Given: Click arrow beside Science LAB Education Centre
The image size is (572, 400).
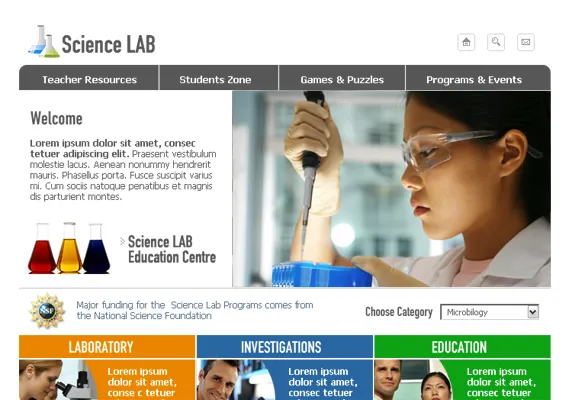Looking at the screenshot, I should tap(122, 241).
